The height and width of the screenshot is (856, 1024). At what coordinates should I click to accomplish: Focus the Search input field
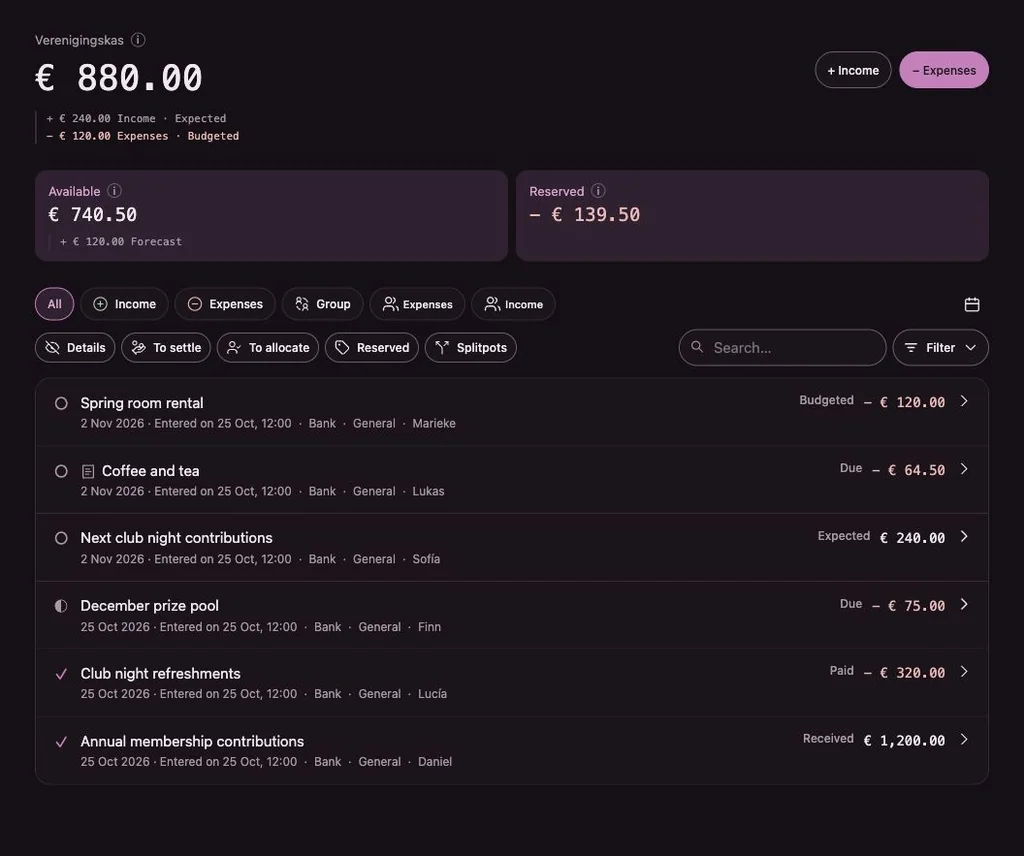pos(782,347)
